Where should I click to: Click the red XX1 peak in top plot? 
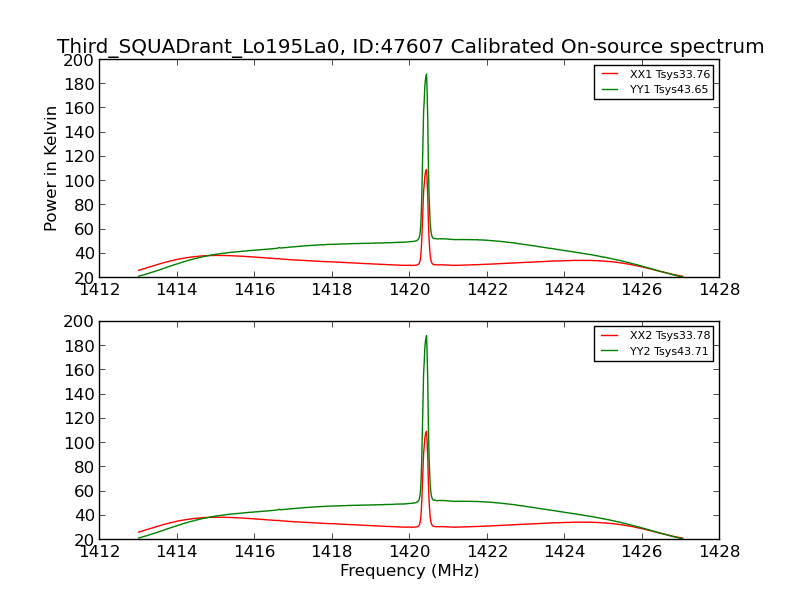tap(426, 170)
